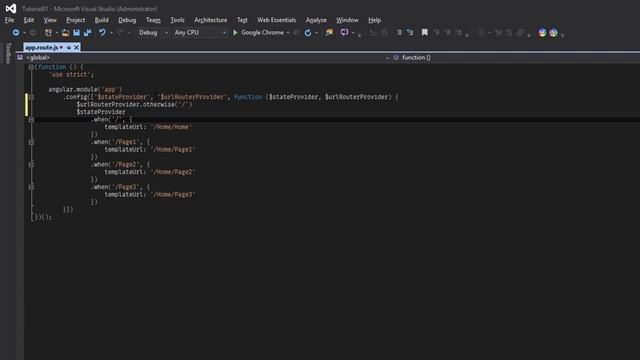Open the Team menu

click(x=153, y=20)
